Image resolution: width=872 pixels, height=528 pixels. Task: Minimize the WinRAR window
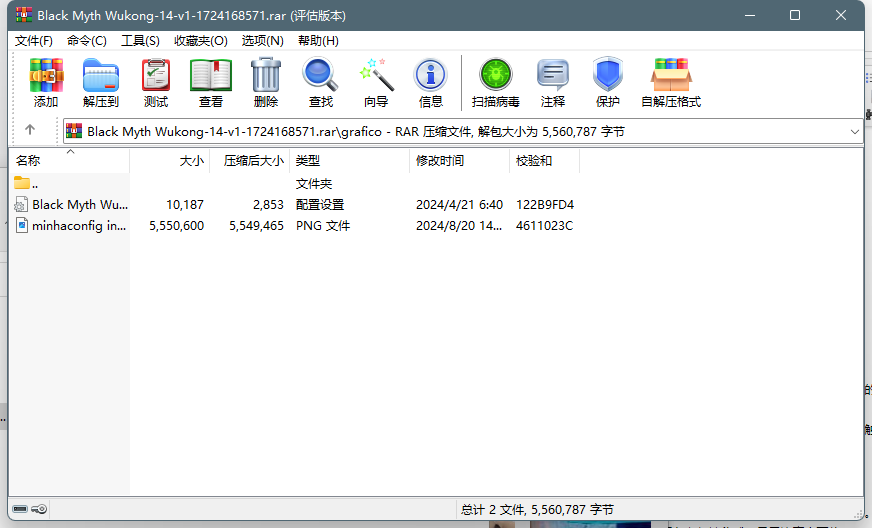(750, 15)
